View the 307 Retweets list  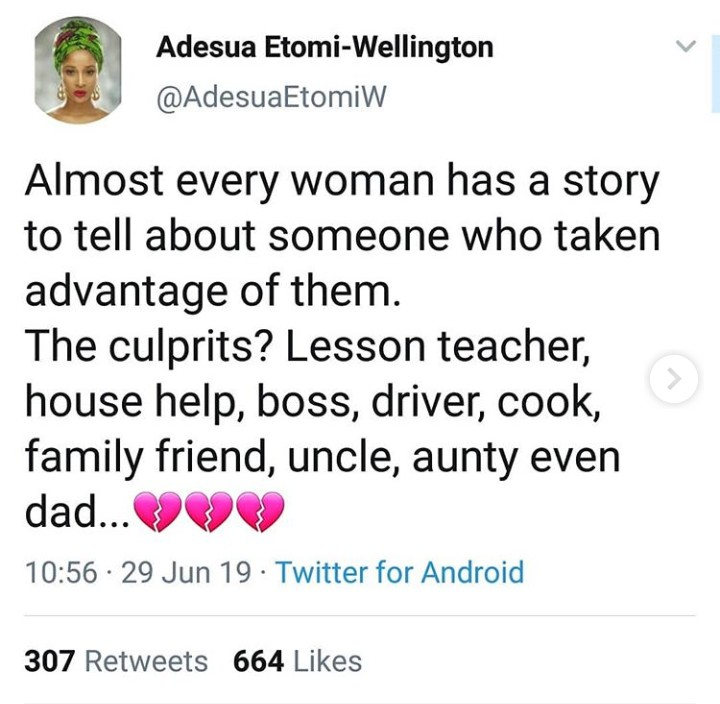pos(116,661)
